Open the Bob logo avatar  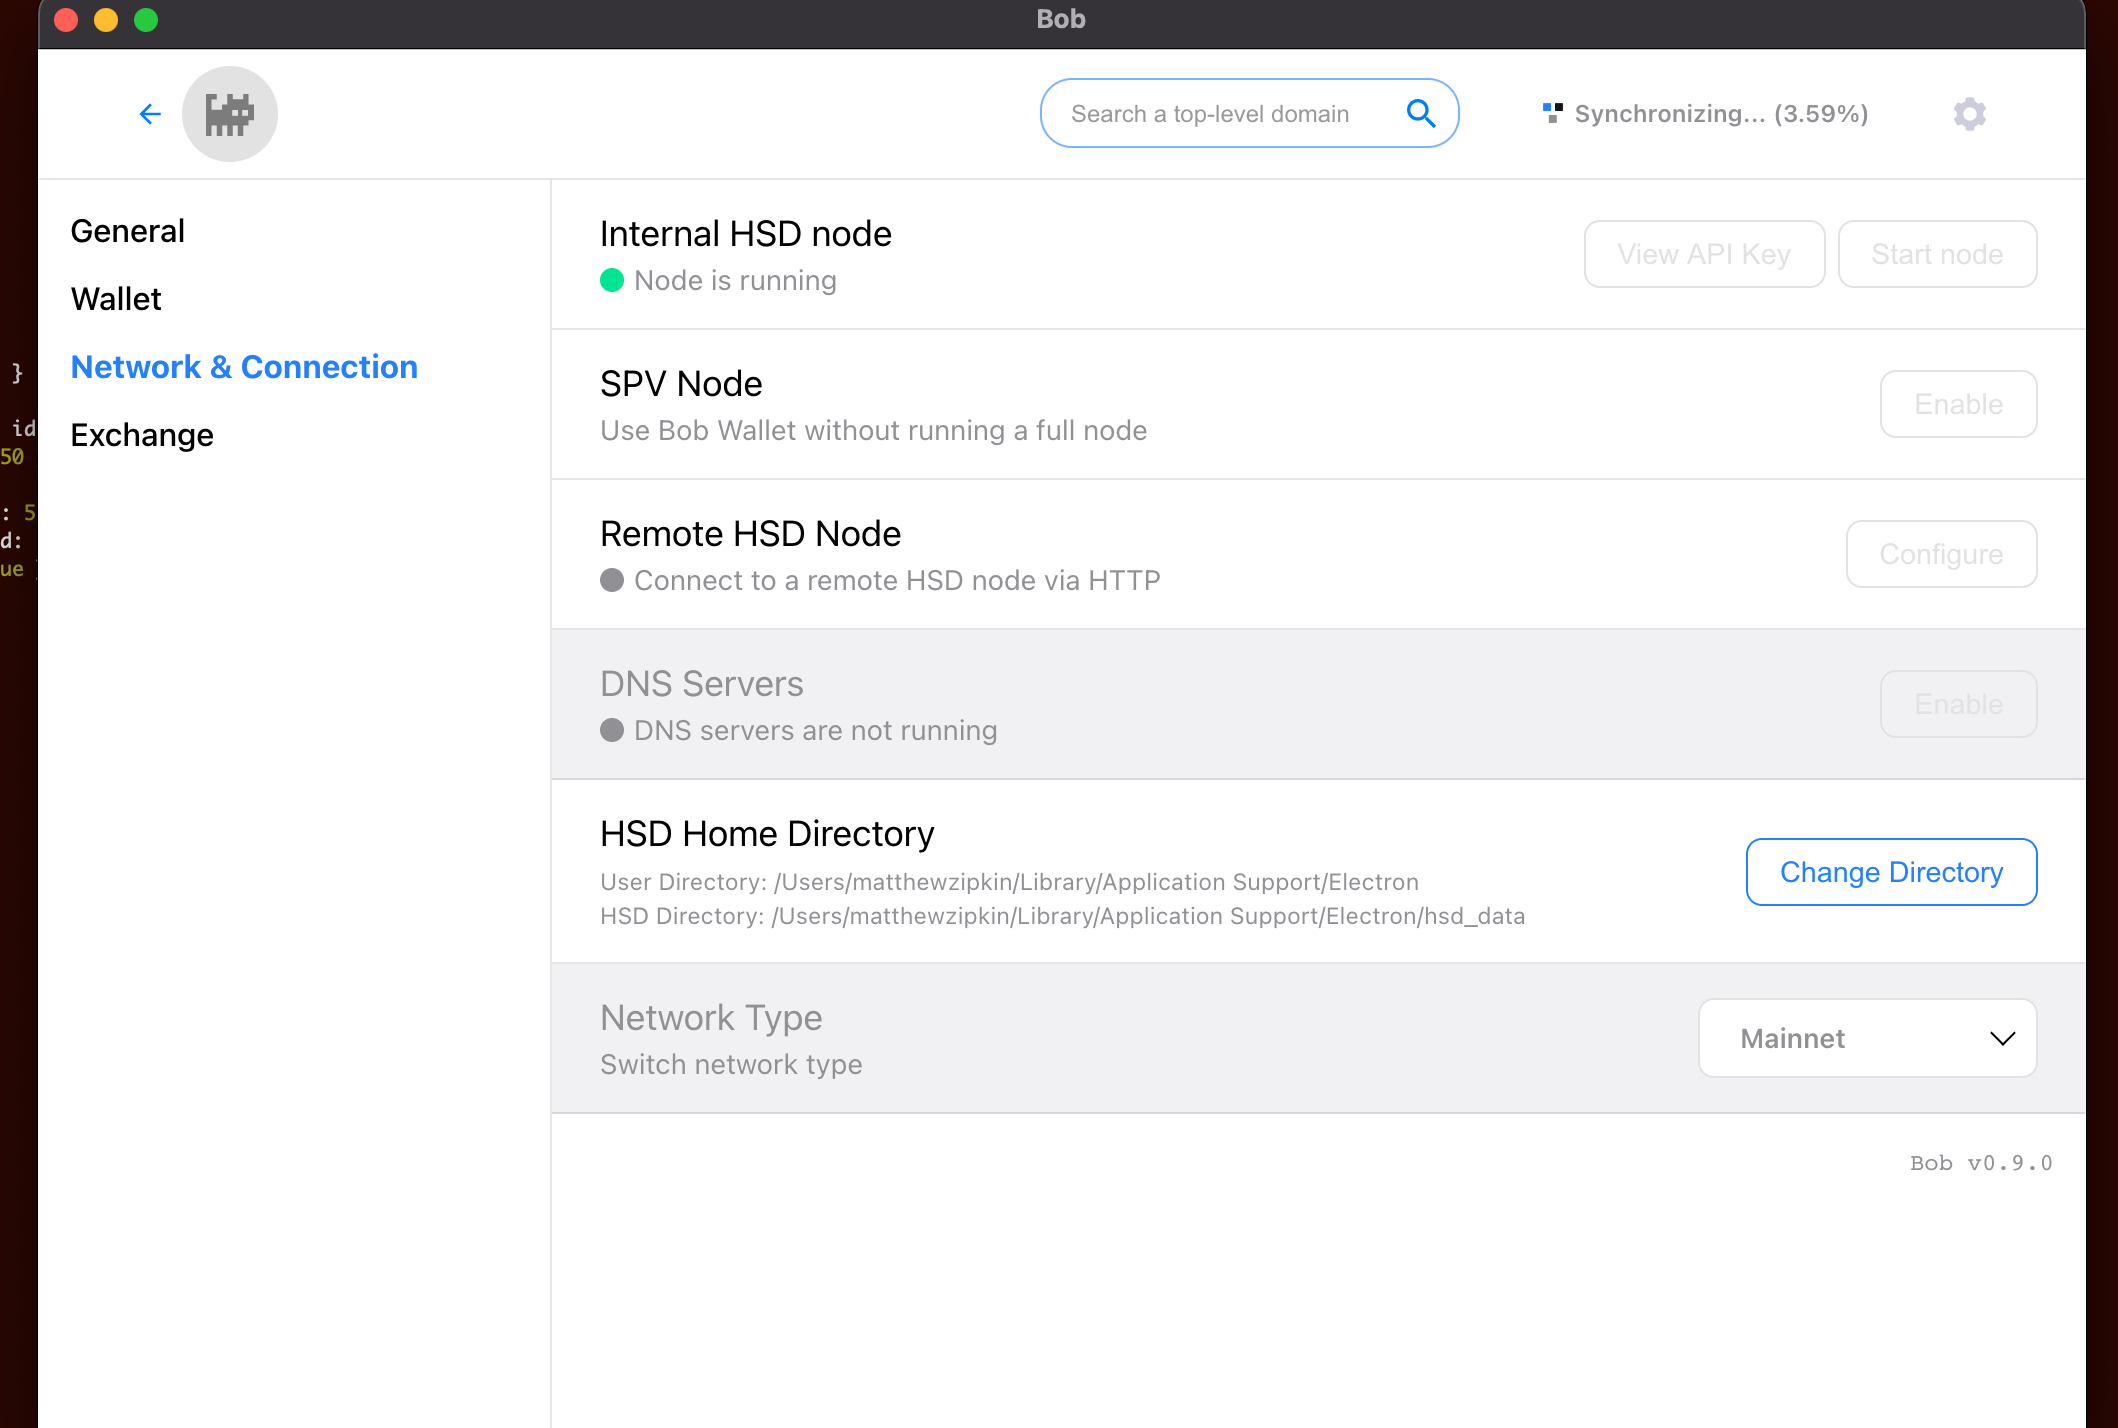pyautogui.click(x=230, y=114)
